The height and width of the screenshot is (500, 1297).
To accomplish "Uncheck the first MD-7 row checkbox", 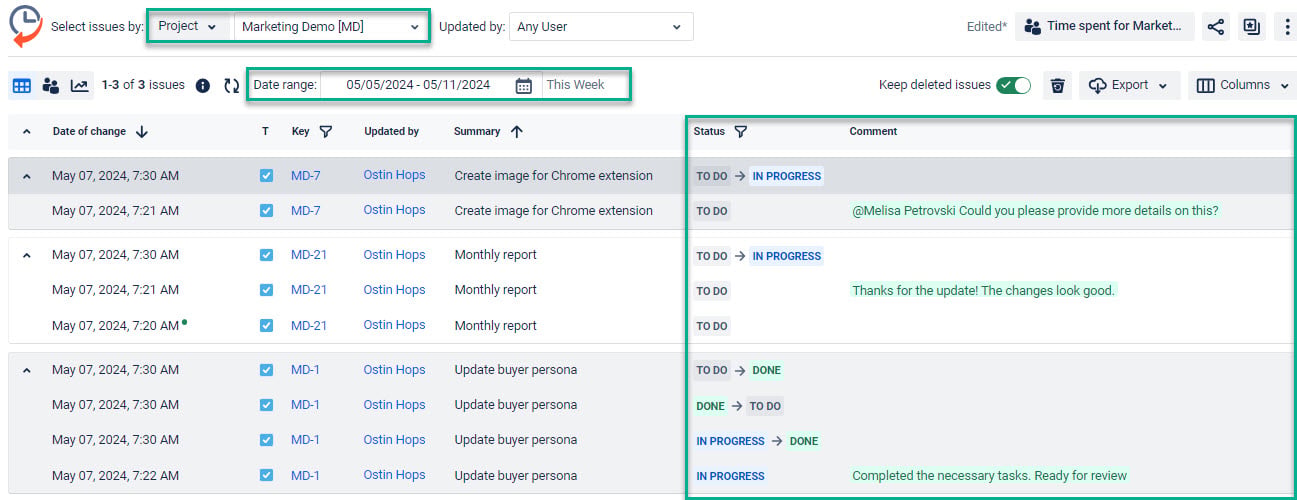I will click(266, 175).
